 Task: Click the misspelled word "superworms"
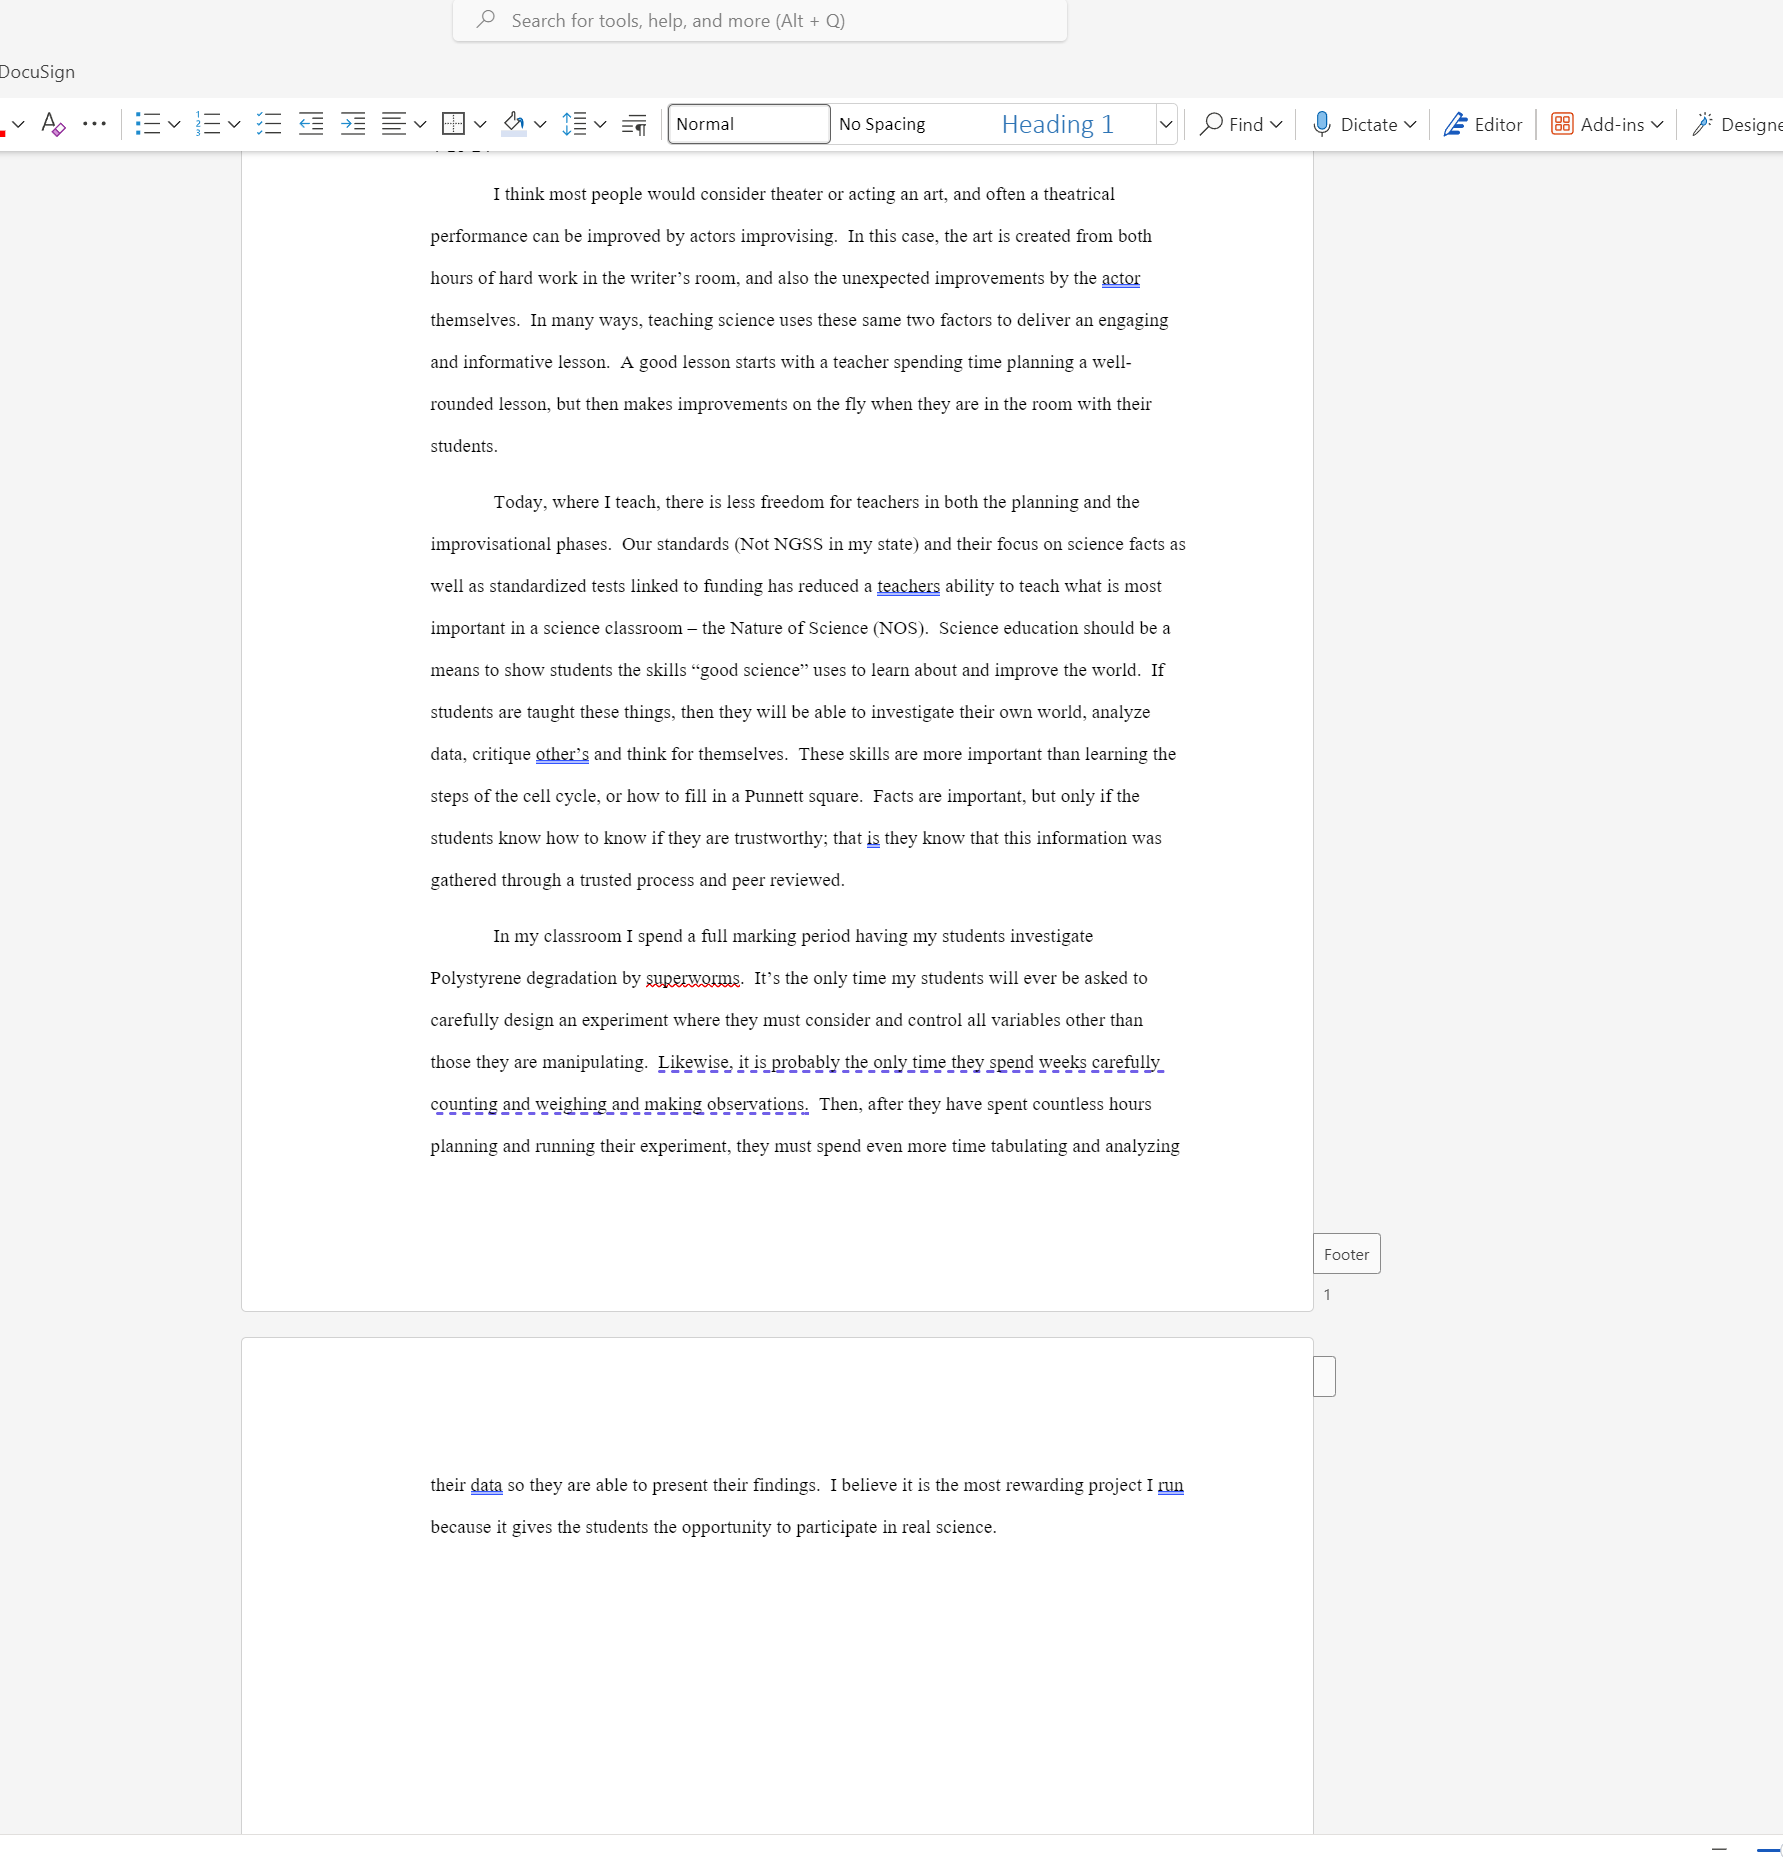[x=693, y=978]
